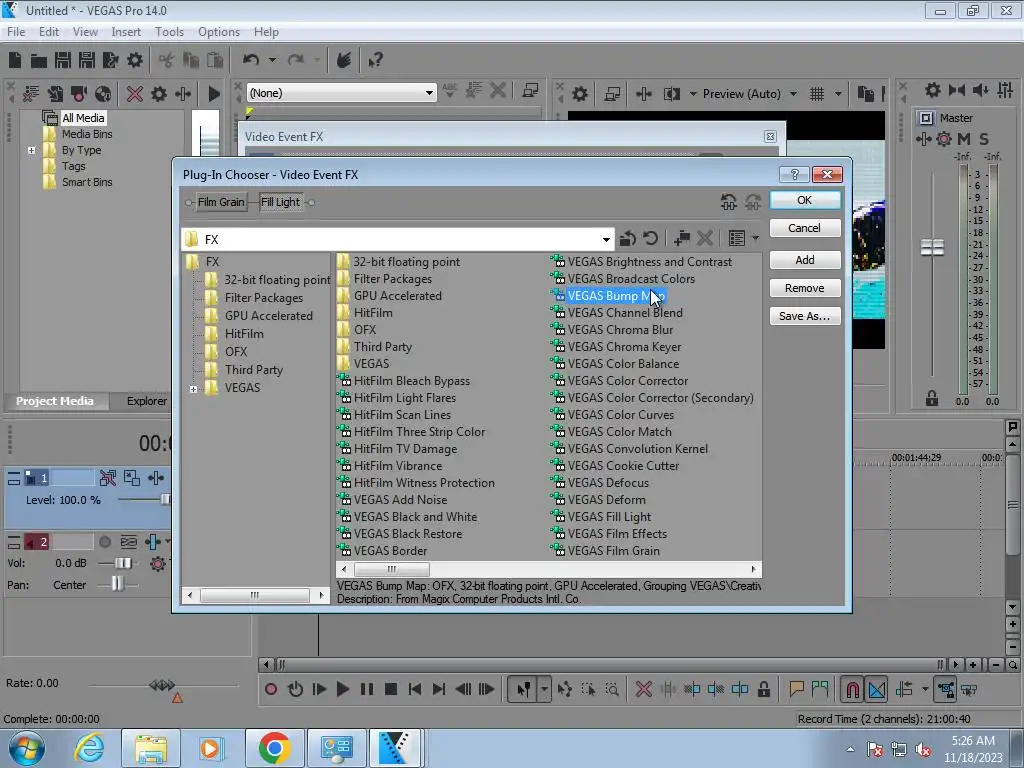This screenshot has width=1024, height=768.
Task: Toggle Fill Light plug-in in chain
Action: pyautogui.click(x=281, y=202)
